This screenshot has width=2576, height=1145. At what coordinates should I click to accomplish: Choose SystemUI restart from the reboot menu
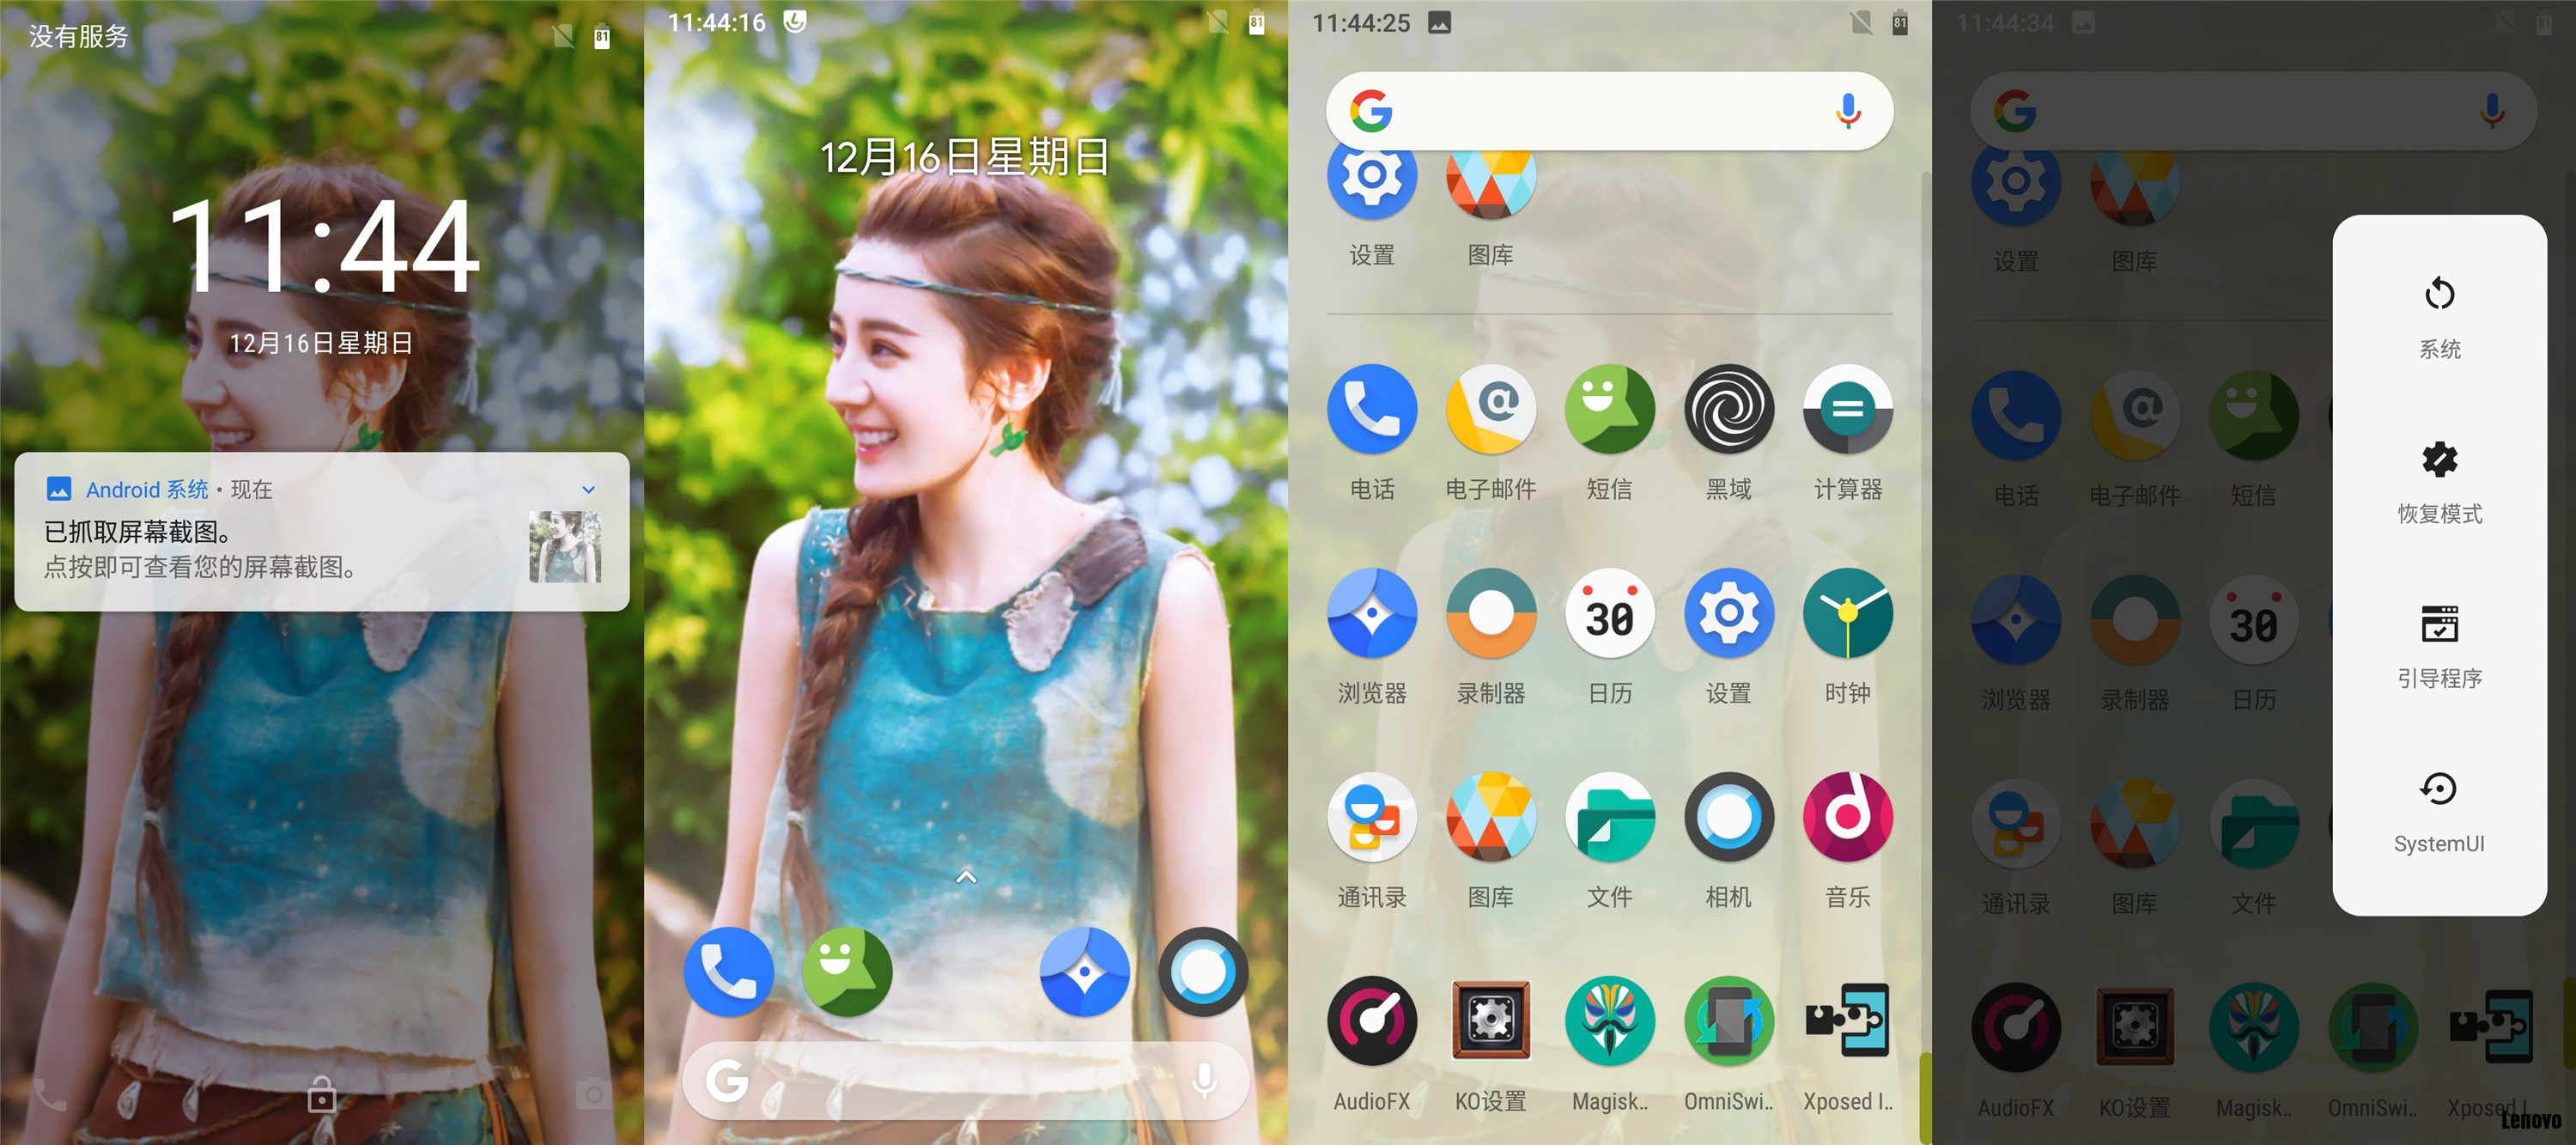2439,810
